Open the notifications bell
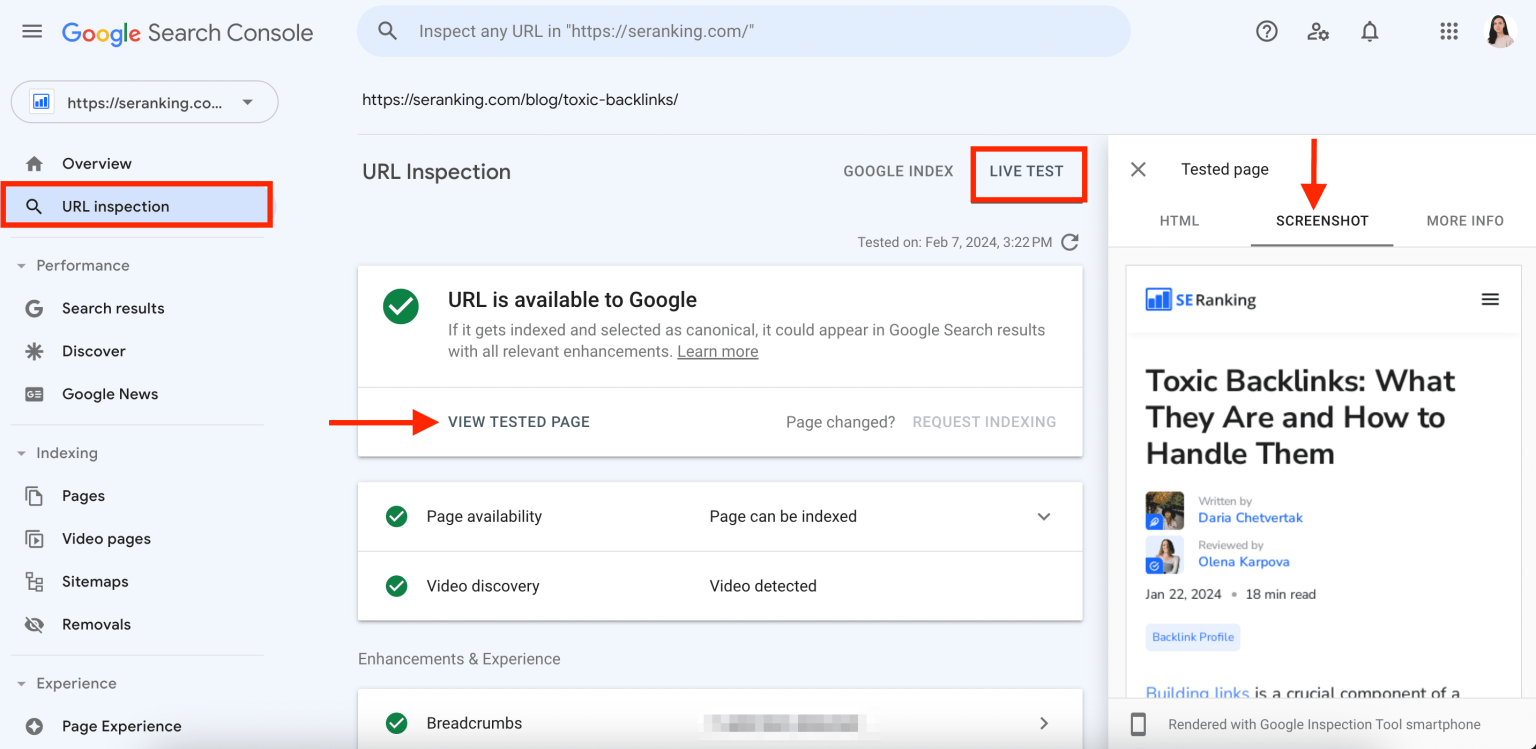This screenshot has height=749, width=1536. pos(1369,31)
